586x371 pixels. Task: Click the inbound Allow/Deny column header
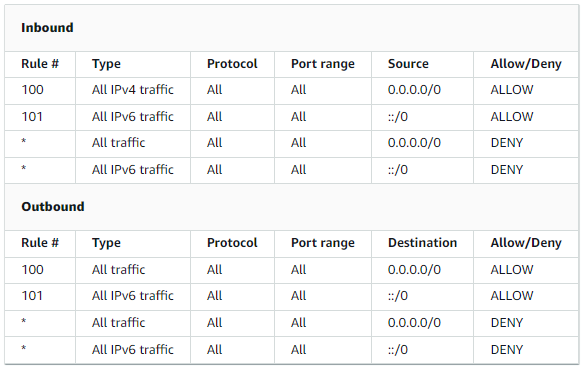526,64
